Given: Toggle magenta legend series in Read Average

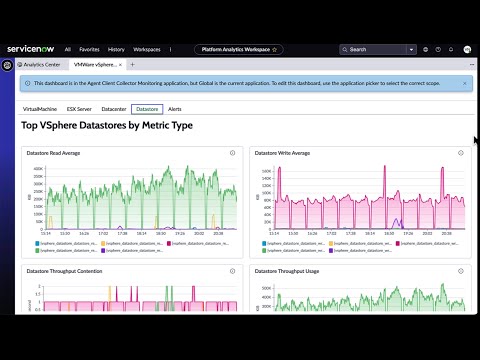Looking at the screenshot, I should tap(198, 244).
